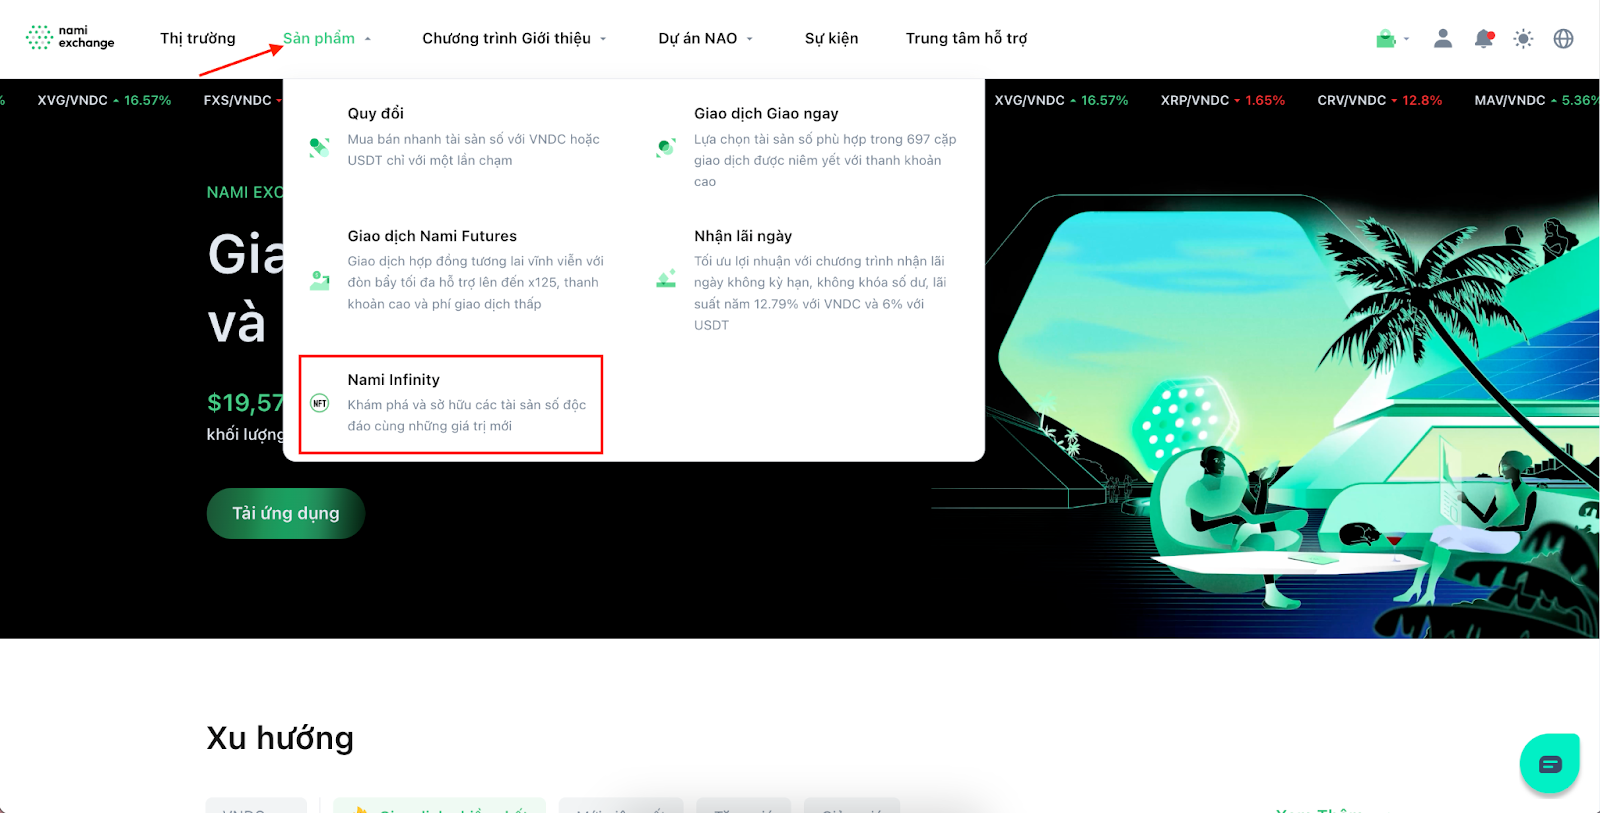Open the wallet icon in header
Screen dimensions: 1600x813
[x=1385, y=39]
